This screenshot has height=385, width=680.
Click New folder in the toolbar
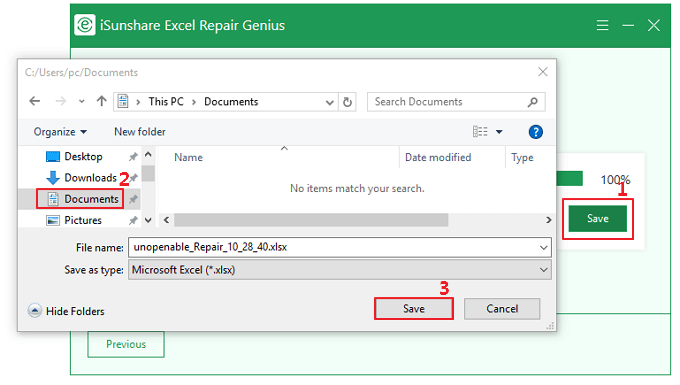140,132
